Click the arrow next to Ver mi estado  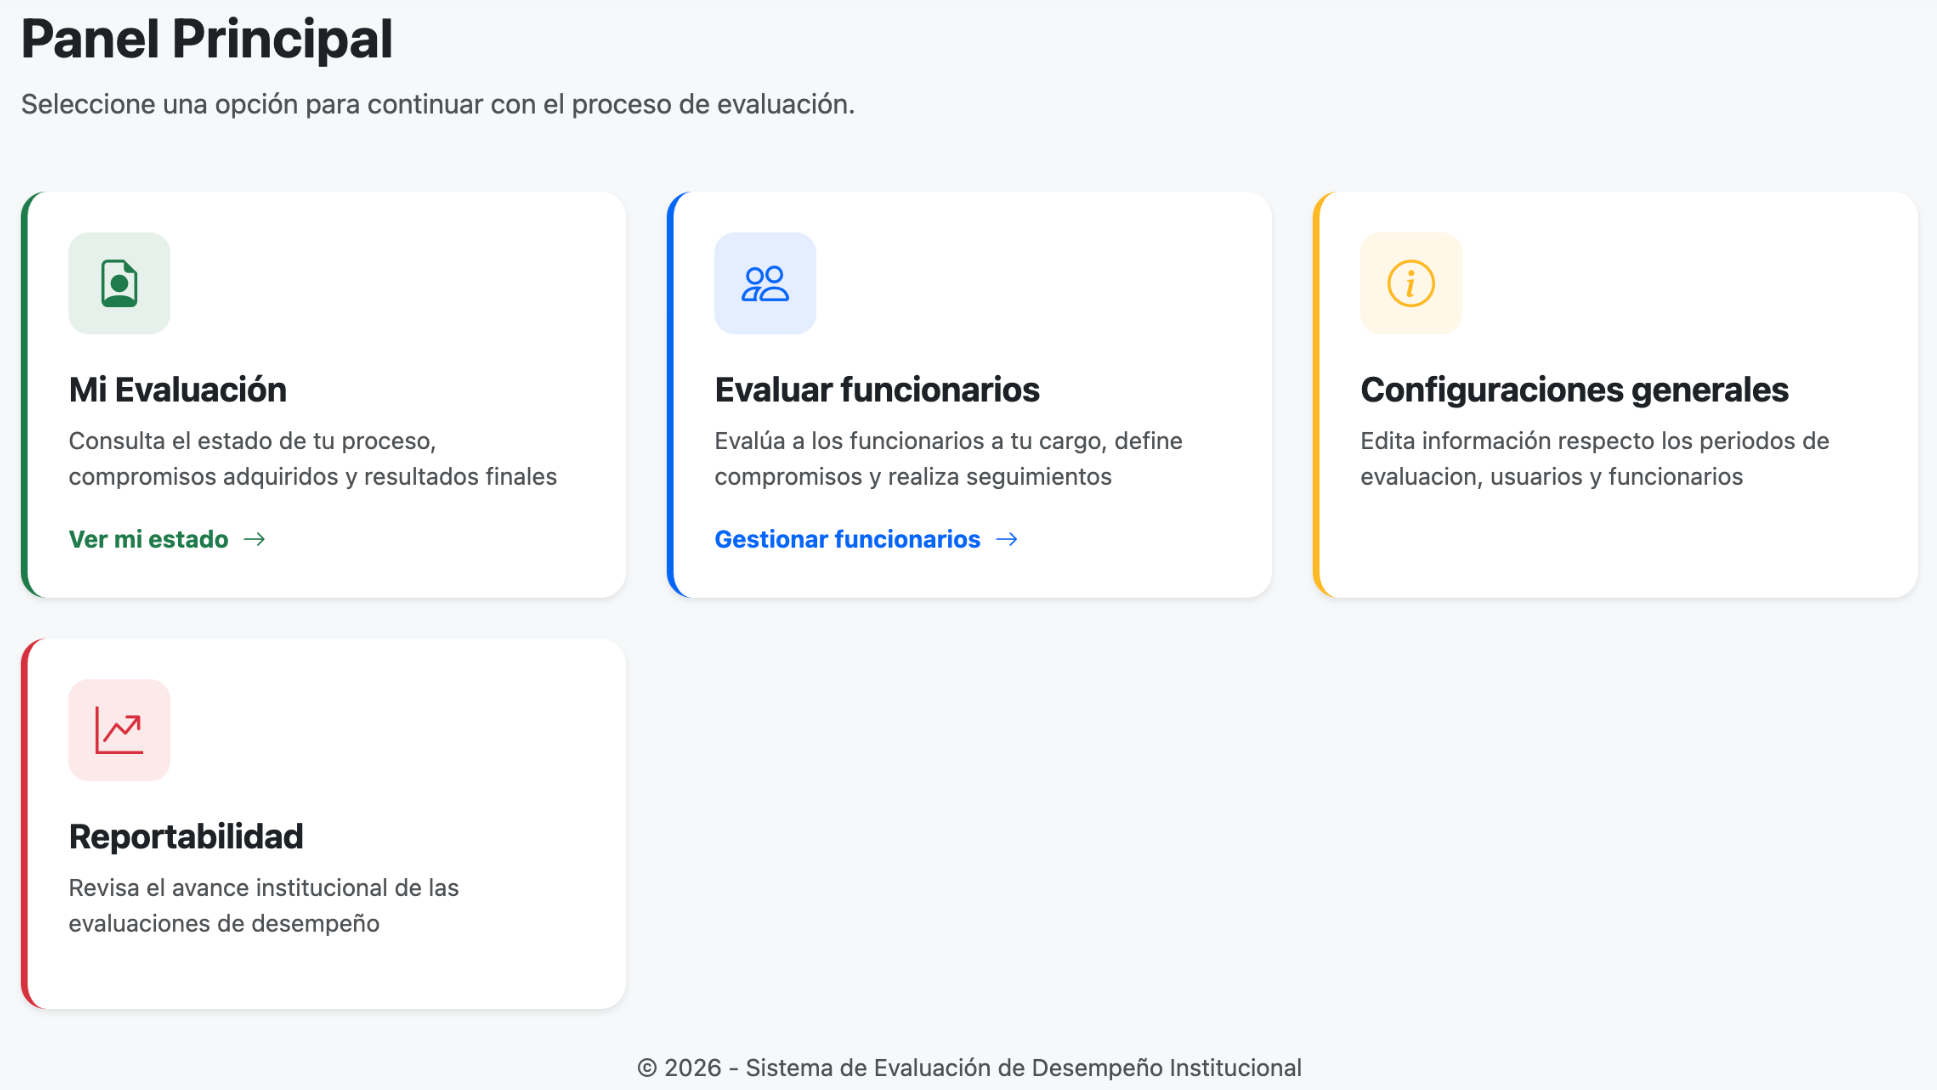click(x=255, y=539)
